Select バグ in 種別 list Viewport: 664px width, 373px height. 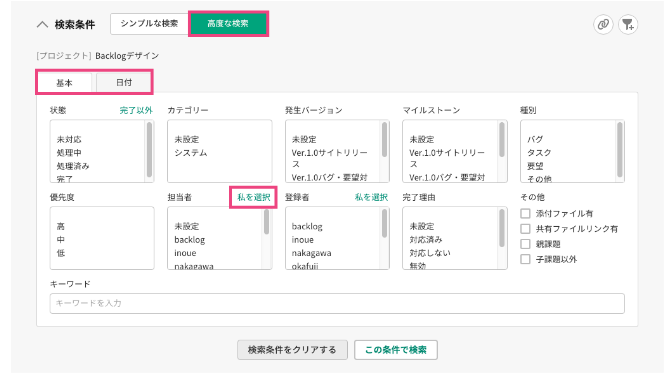point(535,139)
